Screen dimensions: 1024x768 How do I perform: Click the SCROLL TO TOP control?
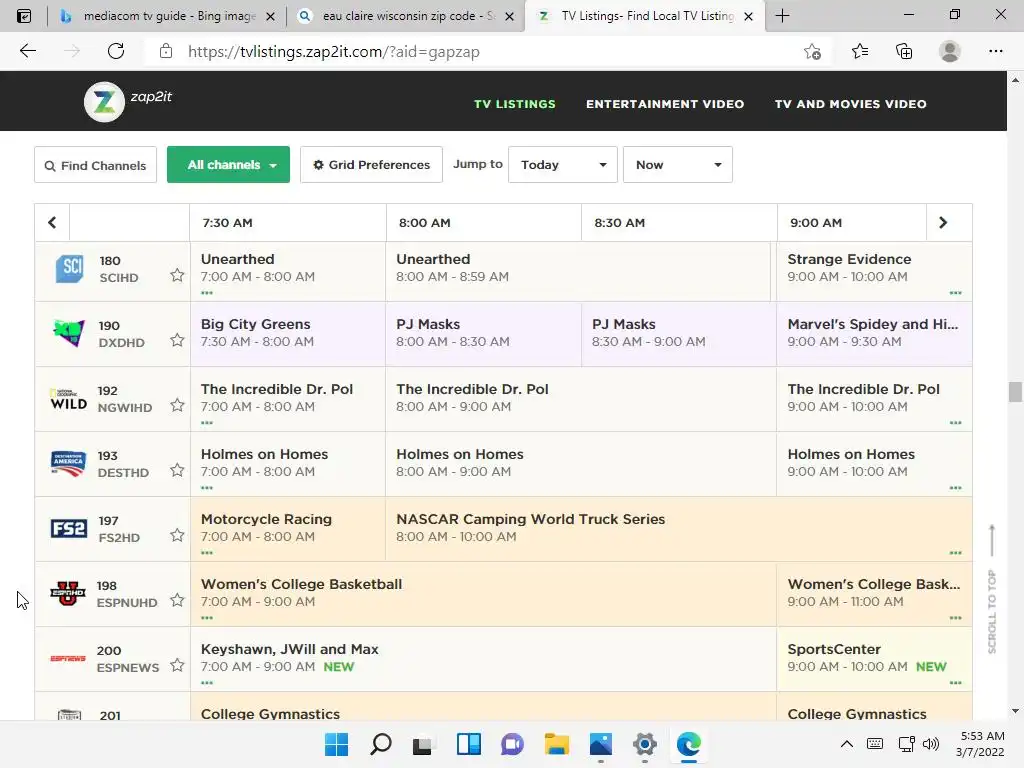992,589
